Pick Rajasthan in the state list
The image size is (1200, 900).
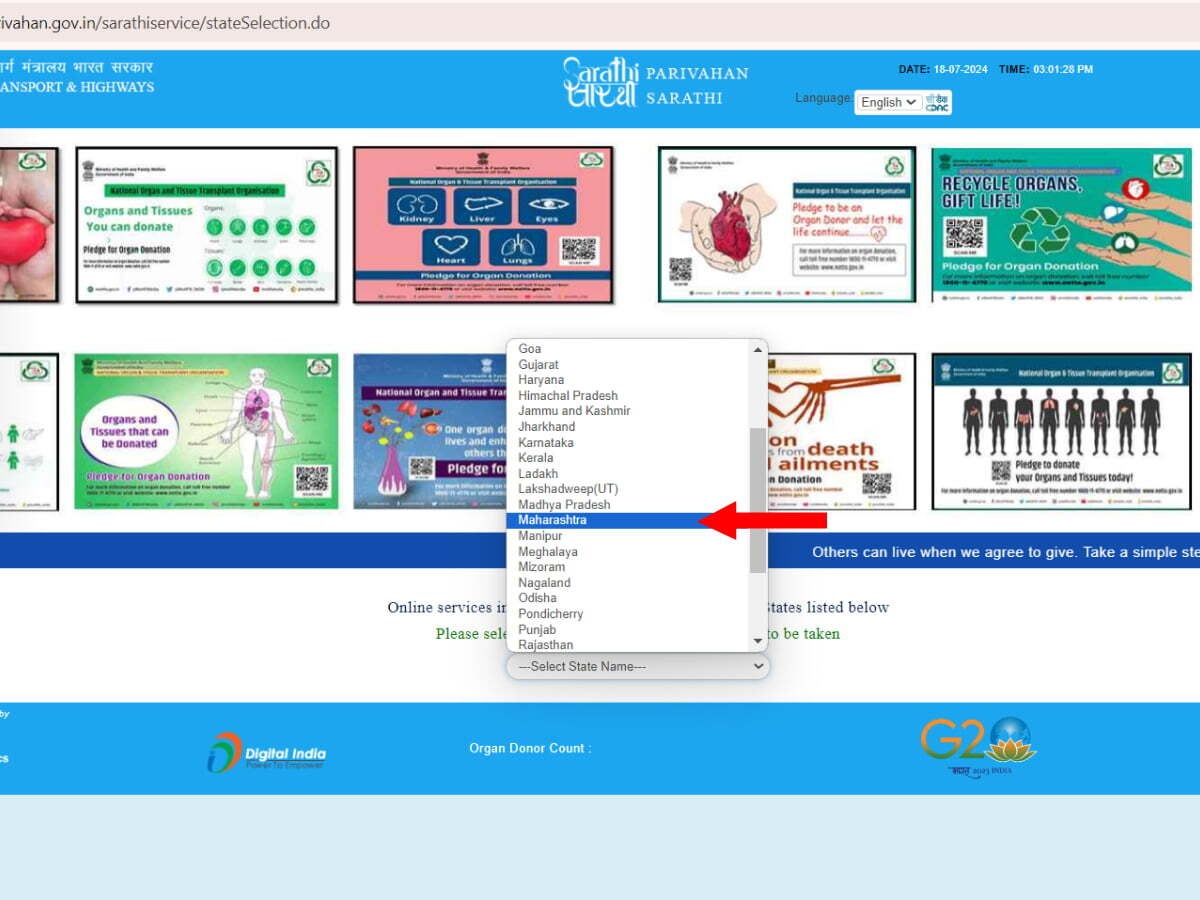[546, 645]
